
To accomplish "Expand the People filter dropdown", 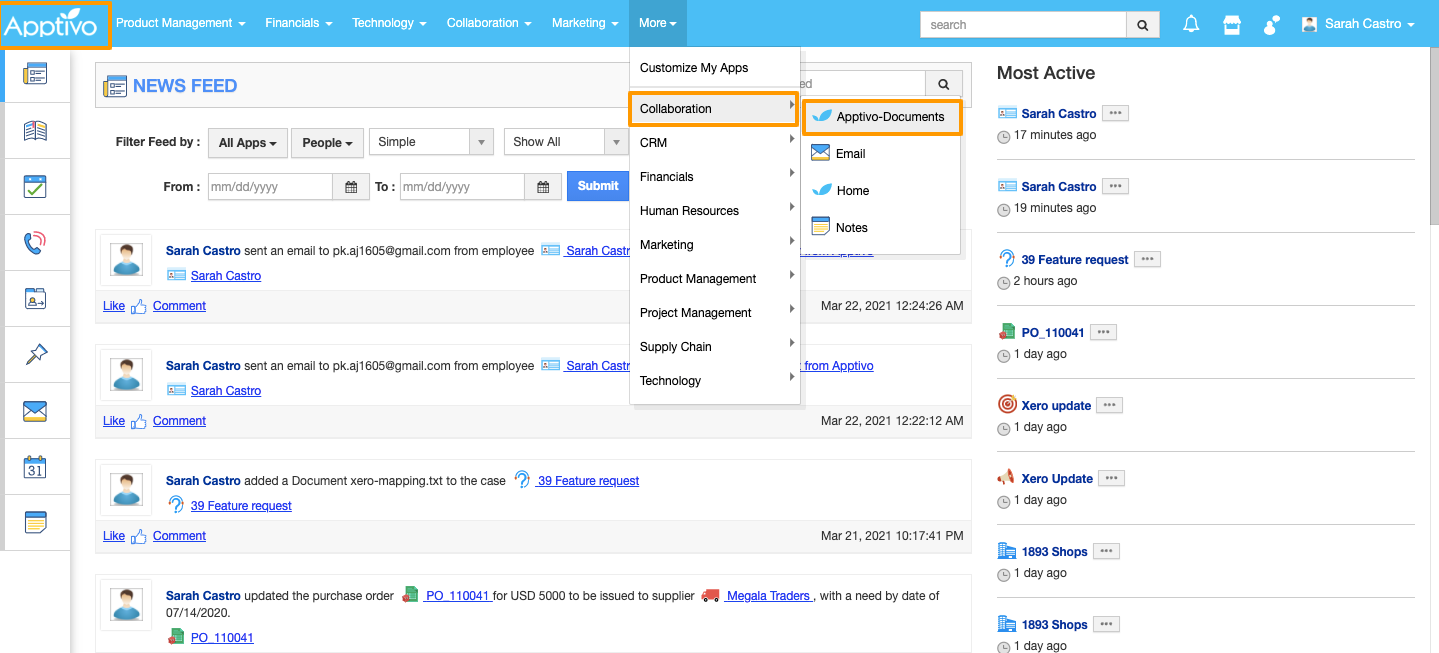I will point(327,143).
